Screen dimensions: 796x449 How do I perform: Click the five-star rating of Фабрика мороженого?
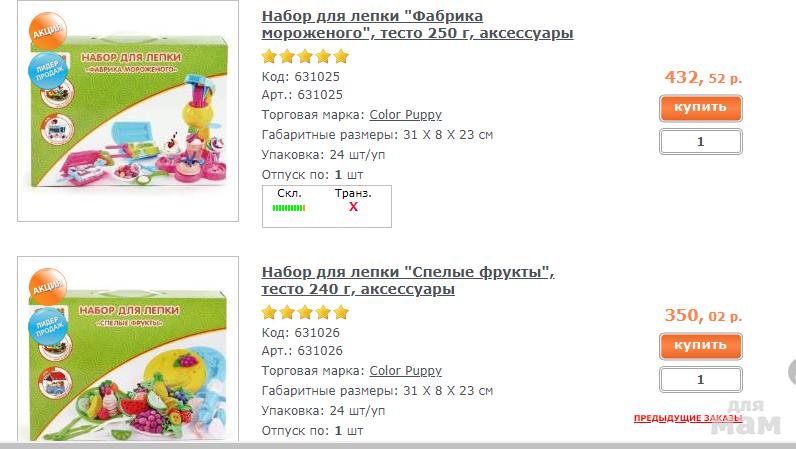[x=305, y=56]
